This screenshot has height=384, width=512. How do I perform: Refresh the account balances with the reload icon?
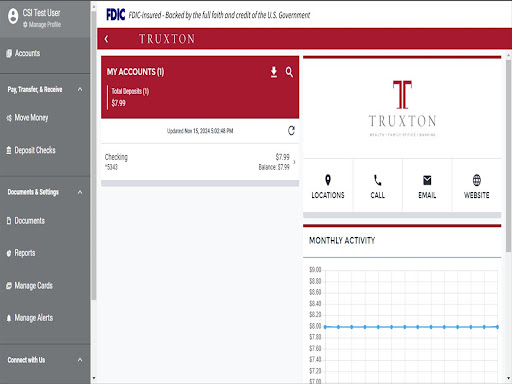pos(291,131)
